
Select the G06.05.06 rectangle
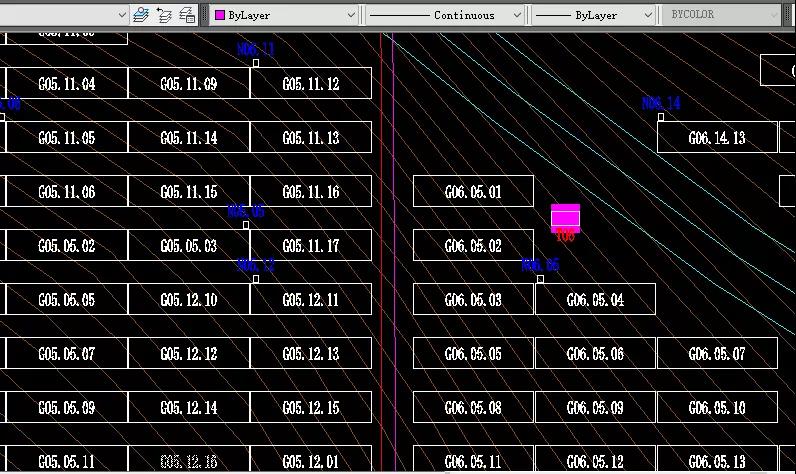(x=595, y=353)
